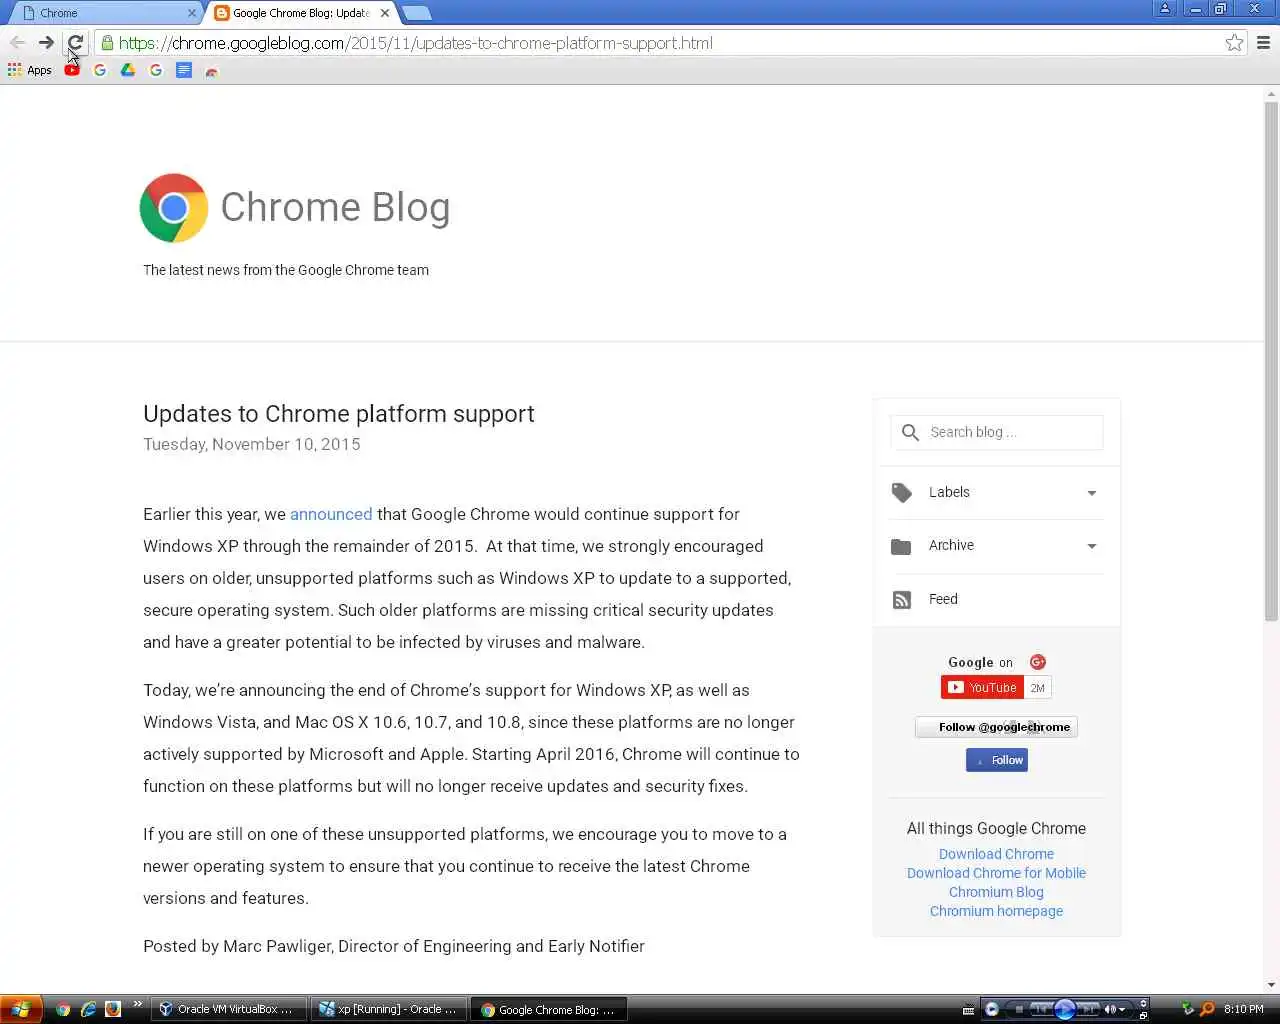
Task: Click the Feed RSS icon
Action: 902,600
